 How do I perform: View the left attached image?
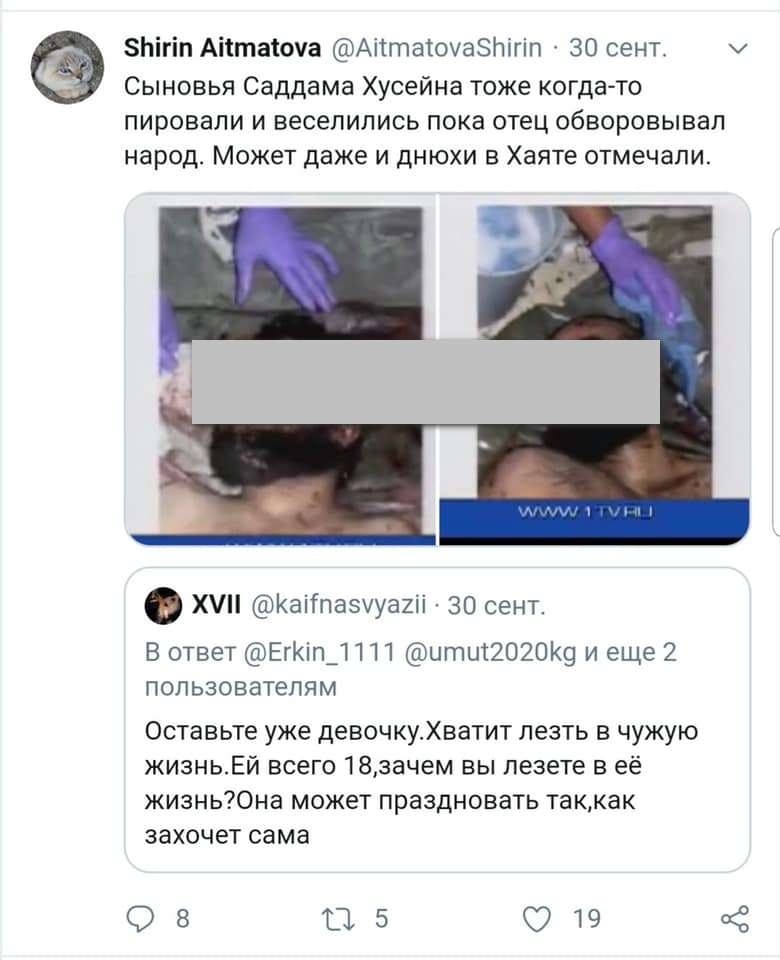click(280, 369)
